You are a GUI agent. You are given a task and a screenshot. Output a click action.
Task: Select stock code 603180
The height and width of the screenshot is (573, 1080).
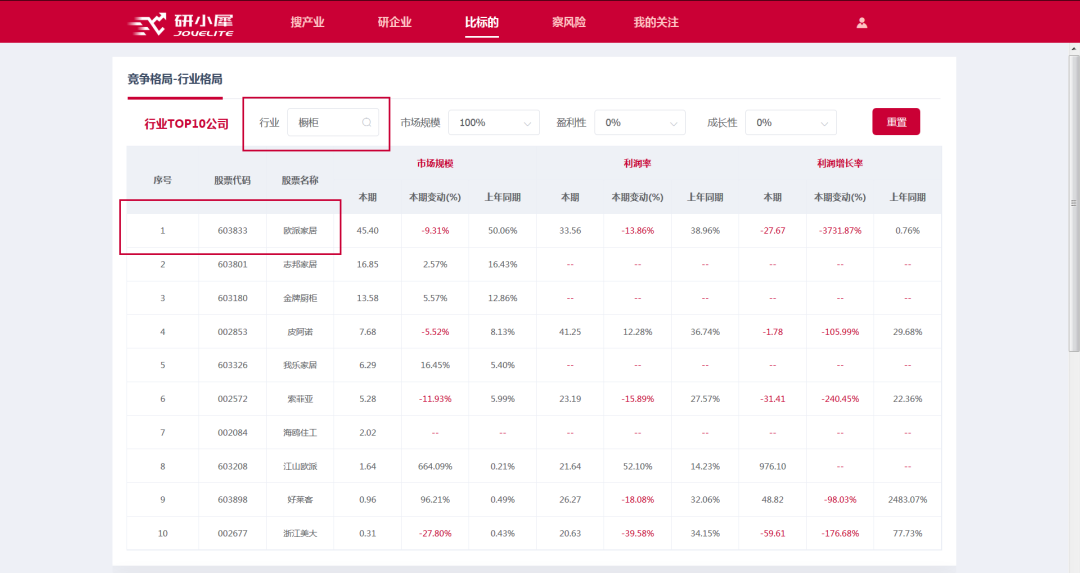232,298
